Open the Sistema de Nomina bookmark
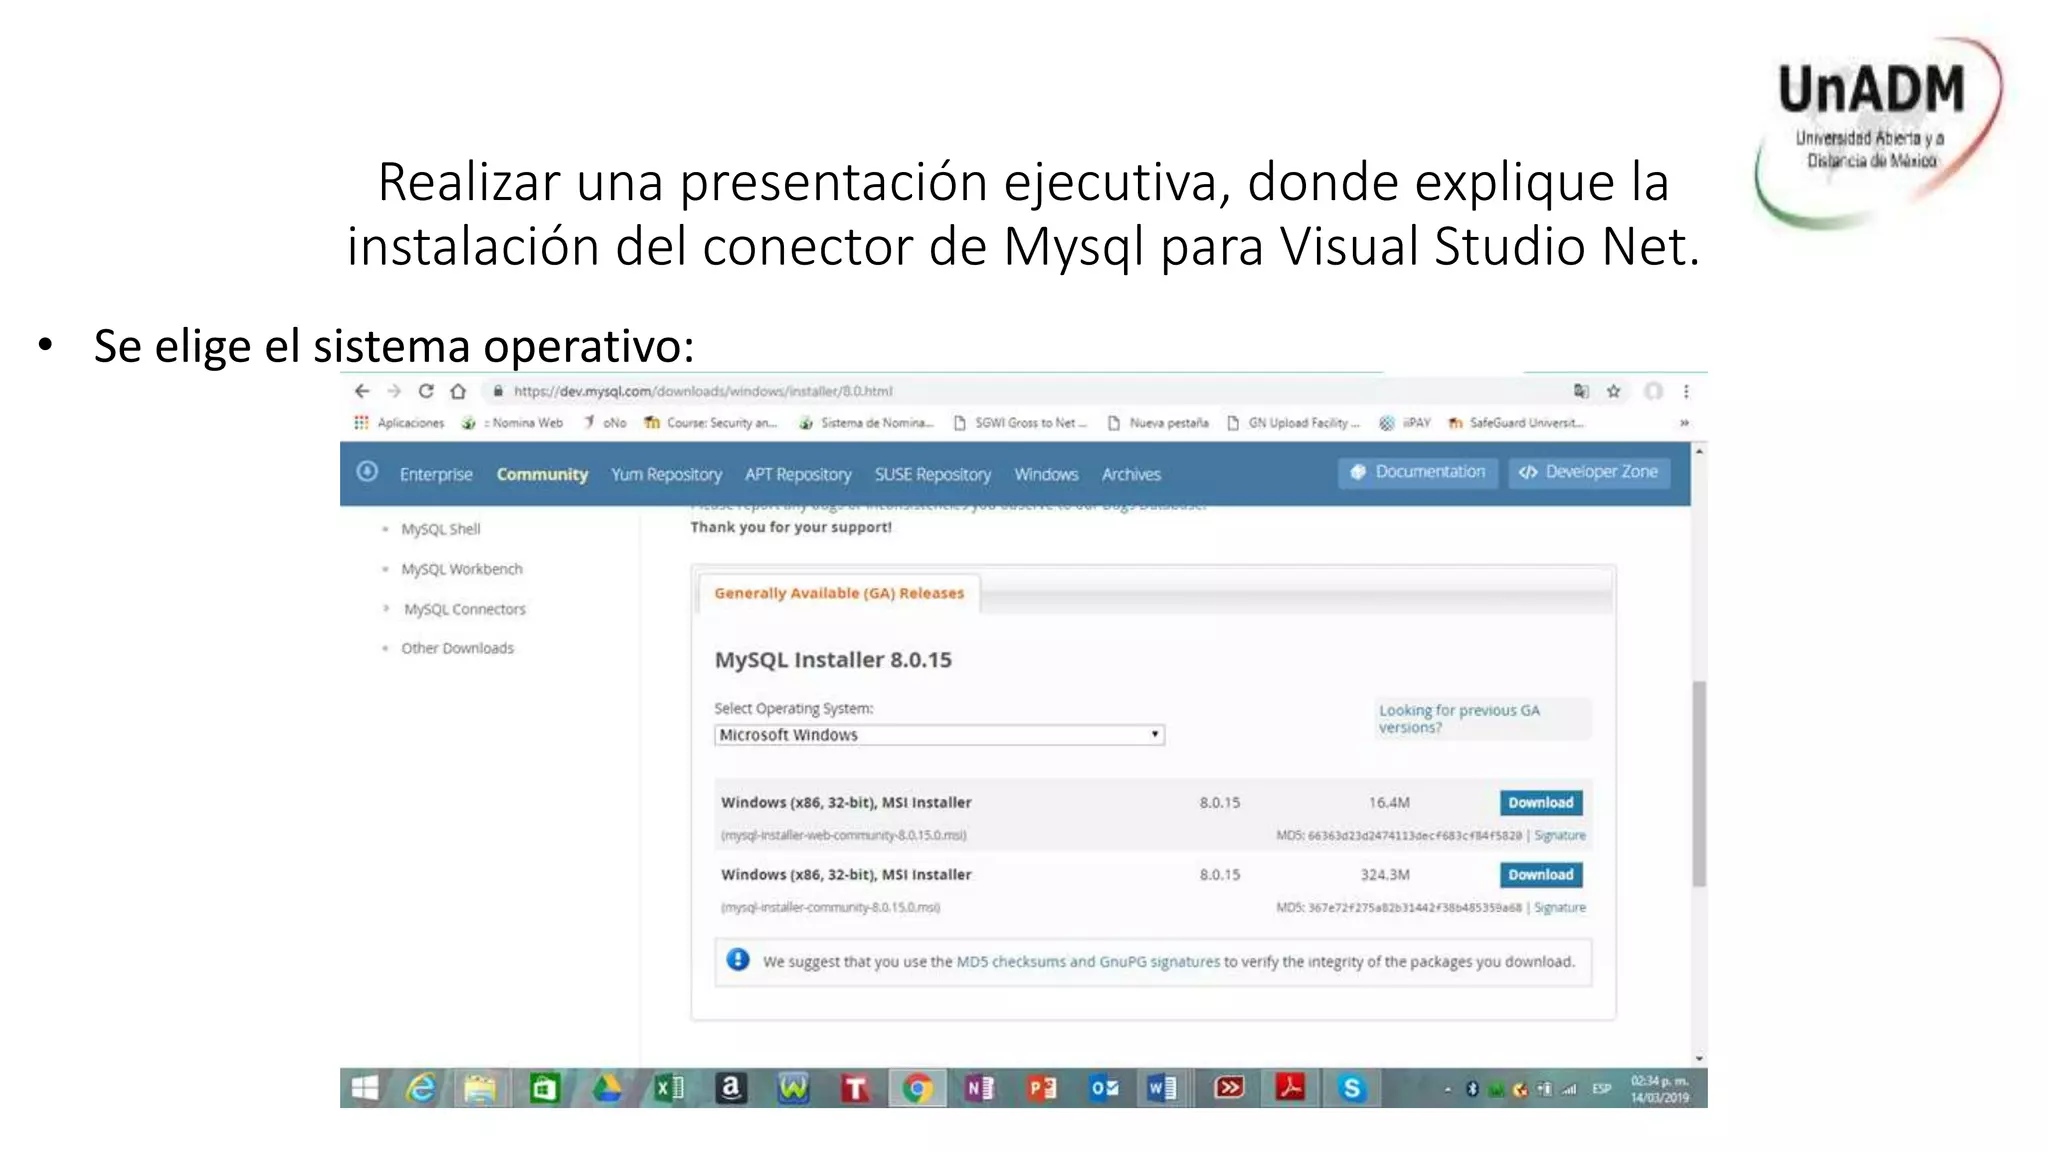 866,423
